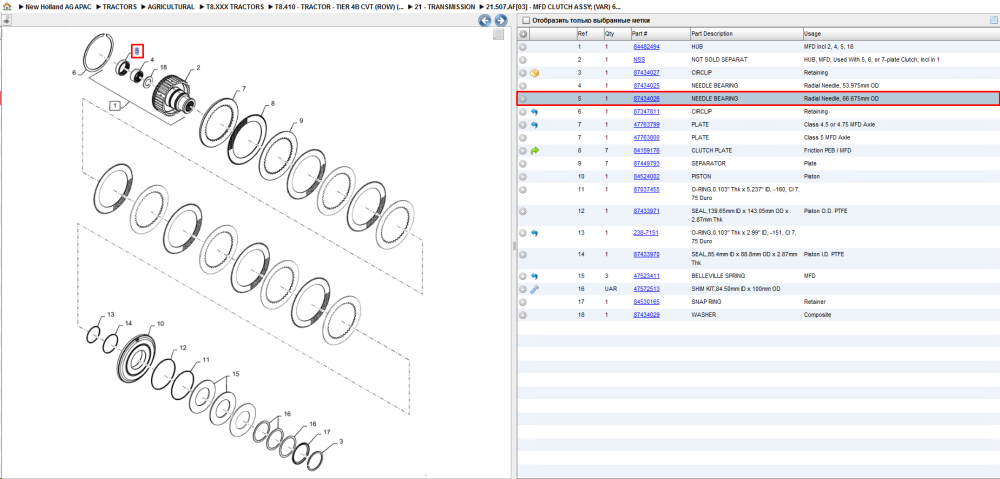Click the pin panel icon below home

(6, 20)
